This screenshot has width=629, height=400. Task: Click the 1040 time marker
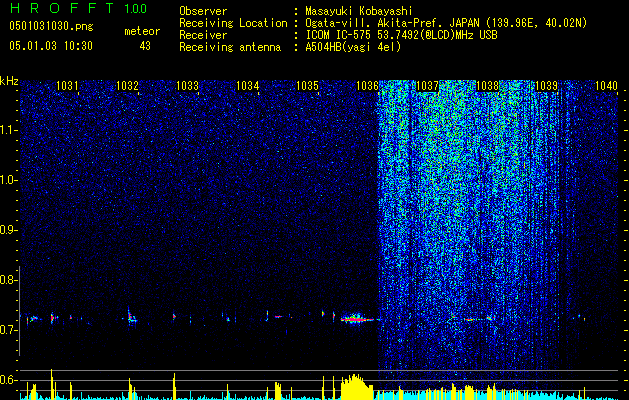[607, 86]
